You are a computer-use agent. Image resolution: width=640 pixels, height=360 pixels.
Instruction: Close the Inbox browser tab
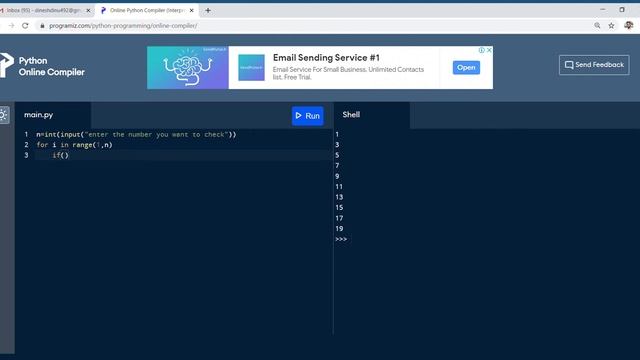click(x=88, y=11)
